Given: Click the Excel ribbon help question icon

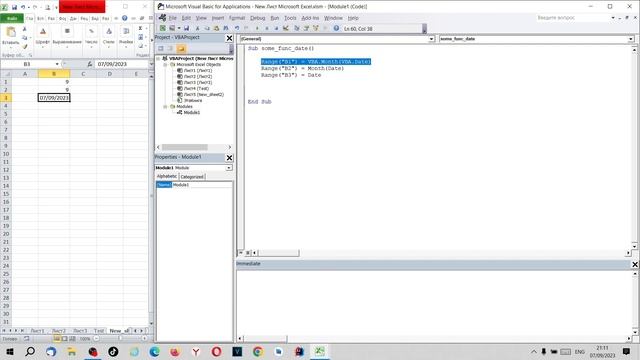Looking at the screenshot, I should 124,18.
